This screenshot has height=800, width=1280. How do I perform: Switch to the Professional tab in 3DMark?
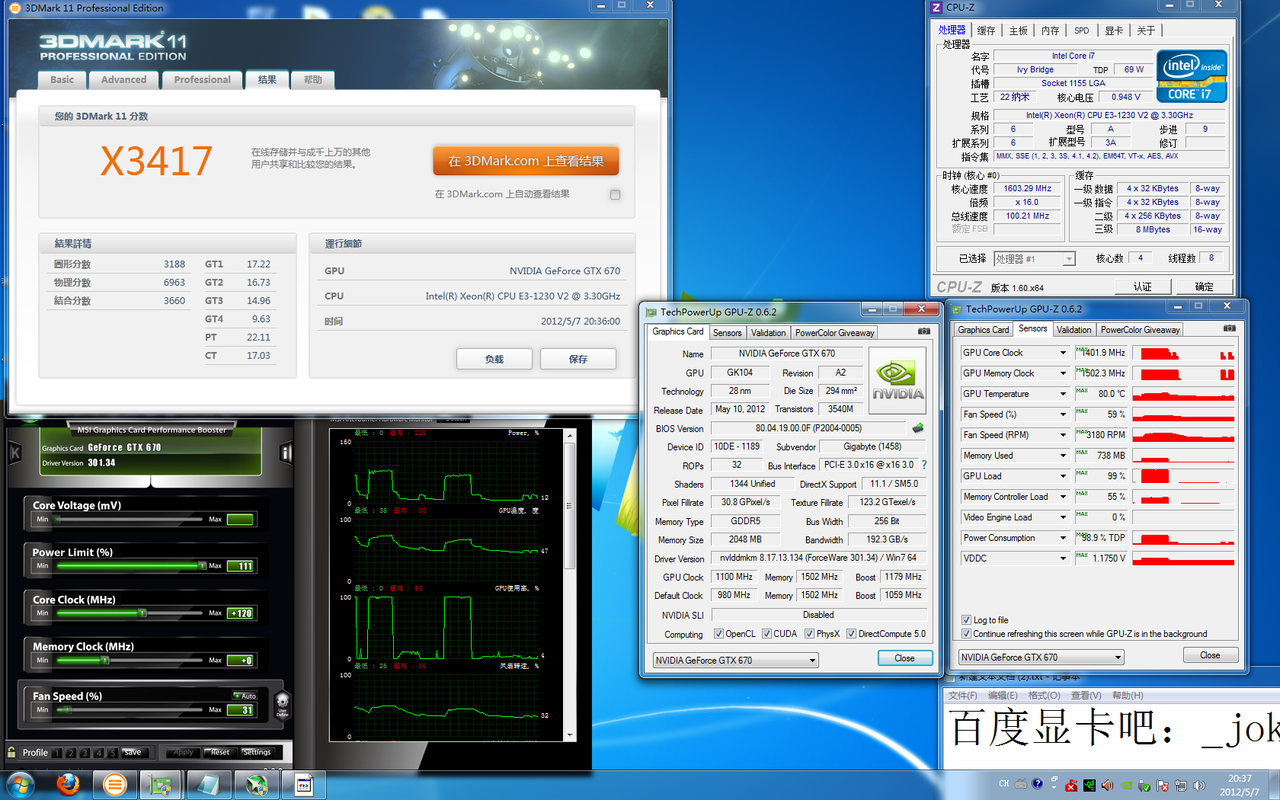point(202,80)
